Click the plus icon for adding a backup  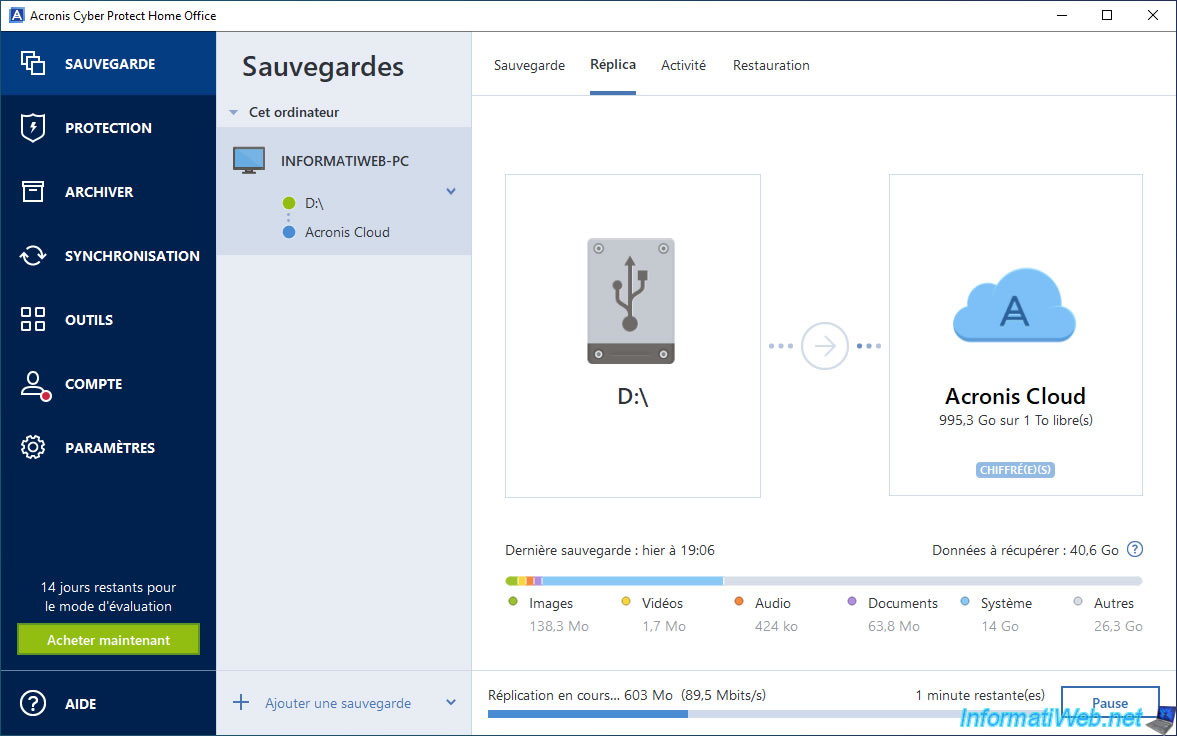241,703
